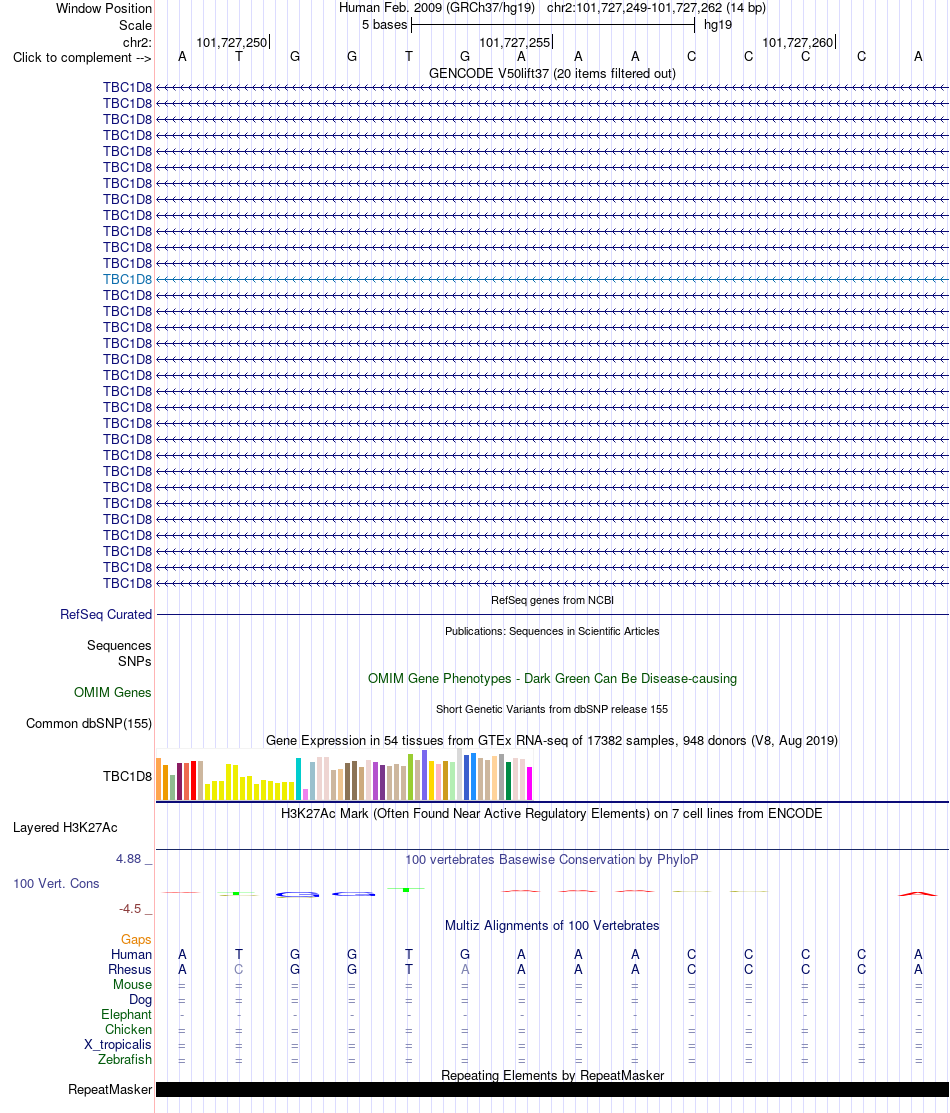This screenshot has width=950, height=1113.
Task: Click the cyan bar in the GTEx expression chart
Action: click(299, 779)
